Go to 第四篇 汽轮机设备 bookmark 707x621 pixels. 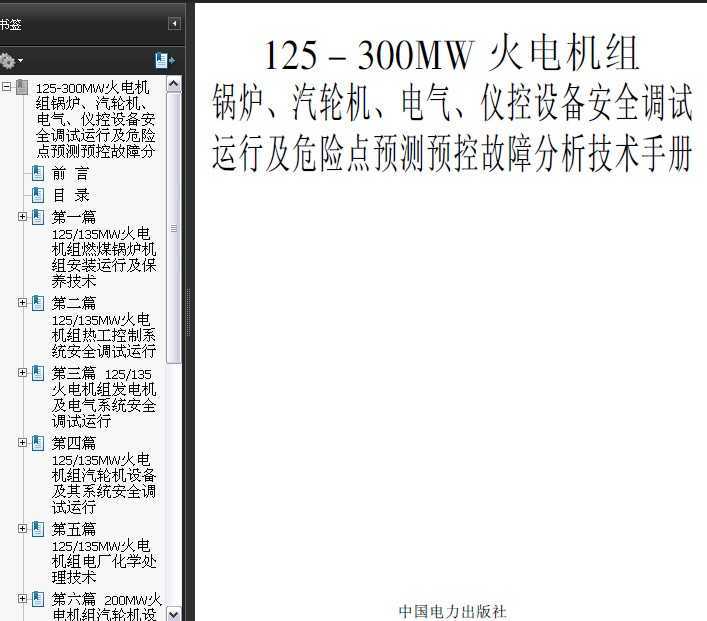[x=104, y=475]
